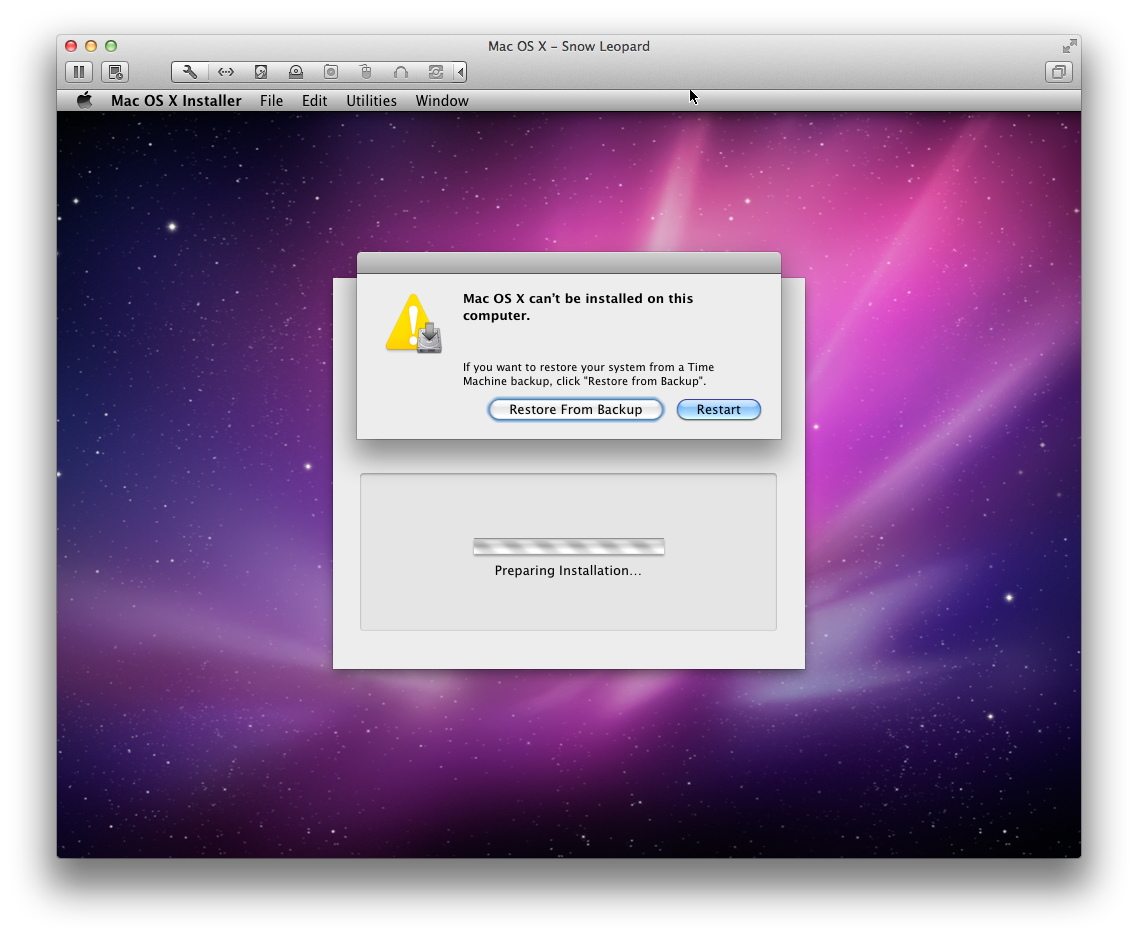Viewport: 1138px width, 937px height.
Task: Open the Edit menu
Action: pyautogui.click(x=314, y=101)
